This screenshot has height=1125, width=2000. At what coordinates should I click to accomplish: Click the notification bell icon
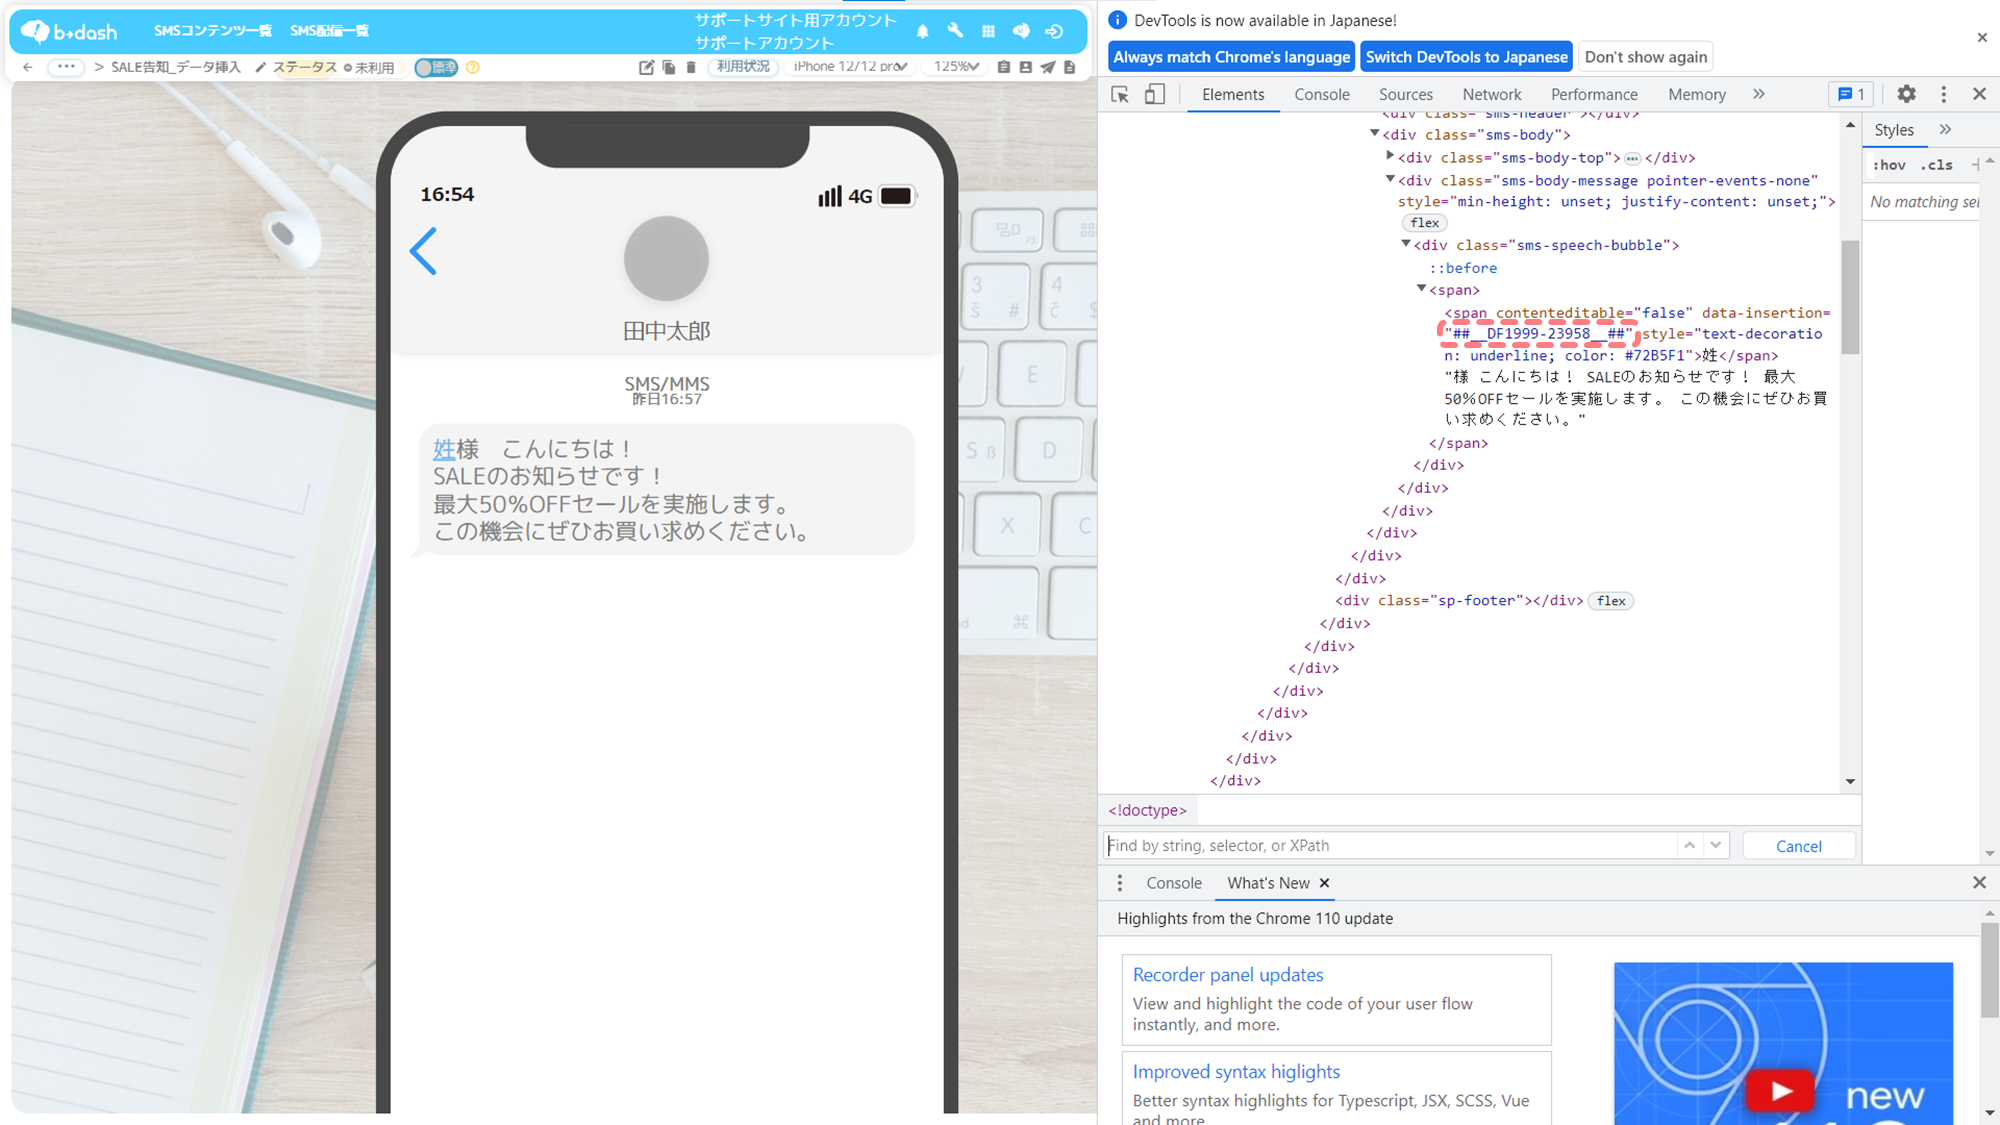[922, 31]
